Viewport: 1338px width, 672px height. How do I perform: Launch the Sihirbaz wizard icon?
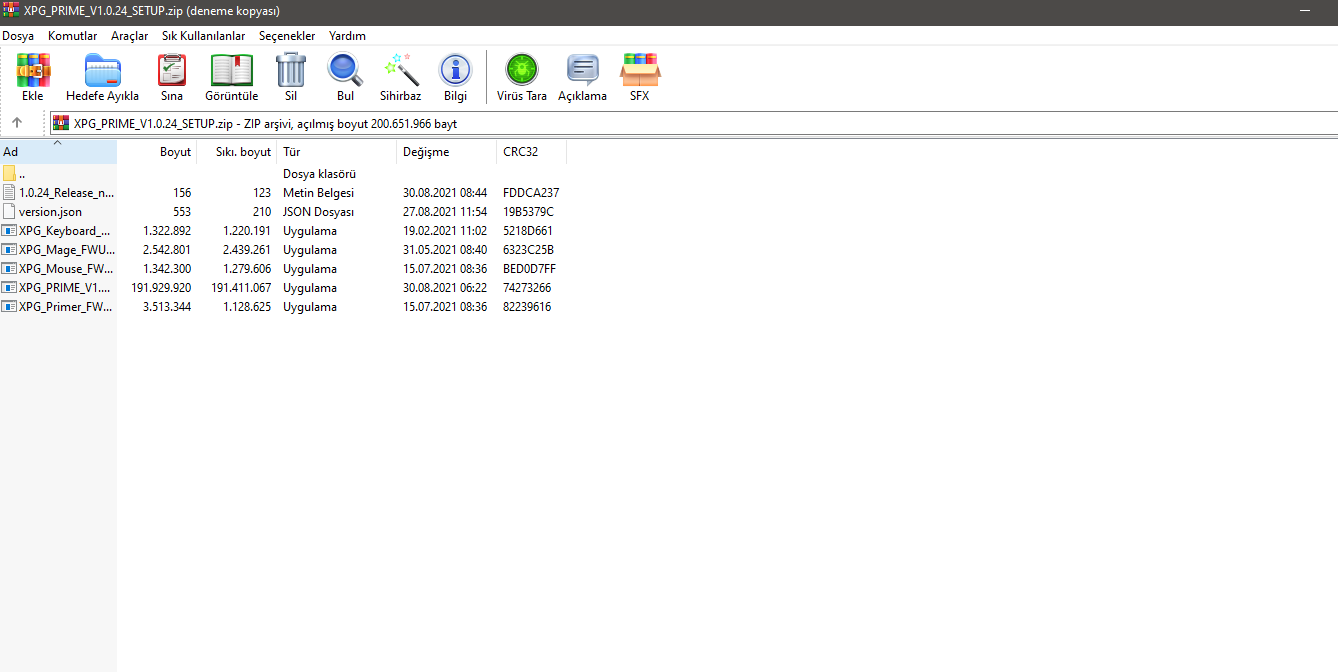(400, 71)
